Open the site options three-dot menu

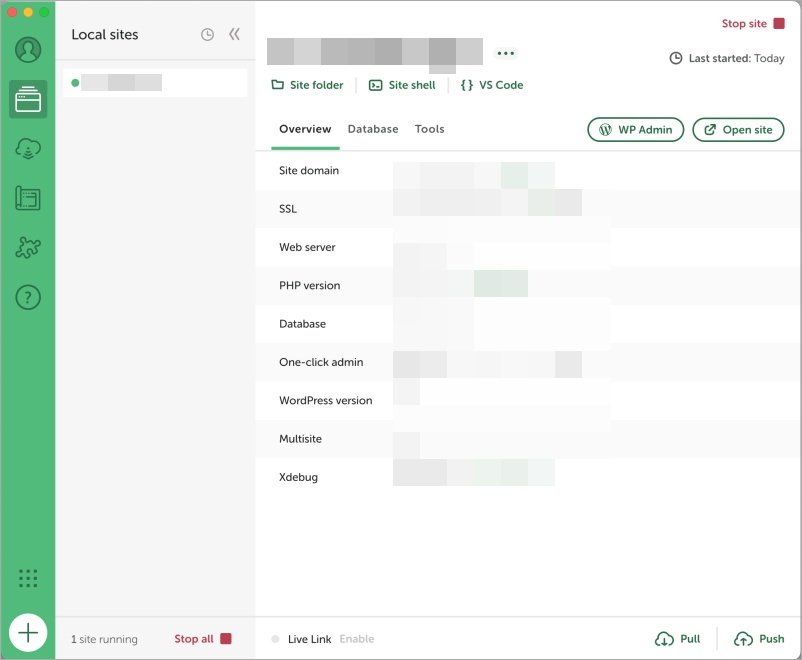coord(505,54)
